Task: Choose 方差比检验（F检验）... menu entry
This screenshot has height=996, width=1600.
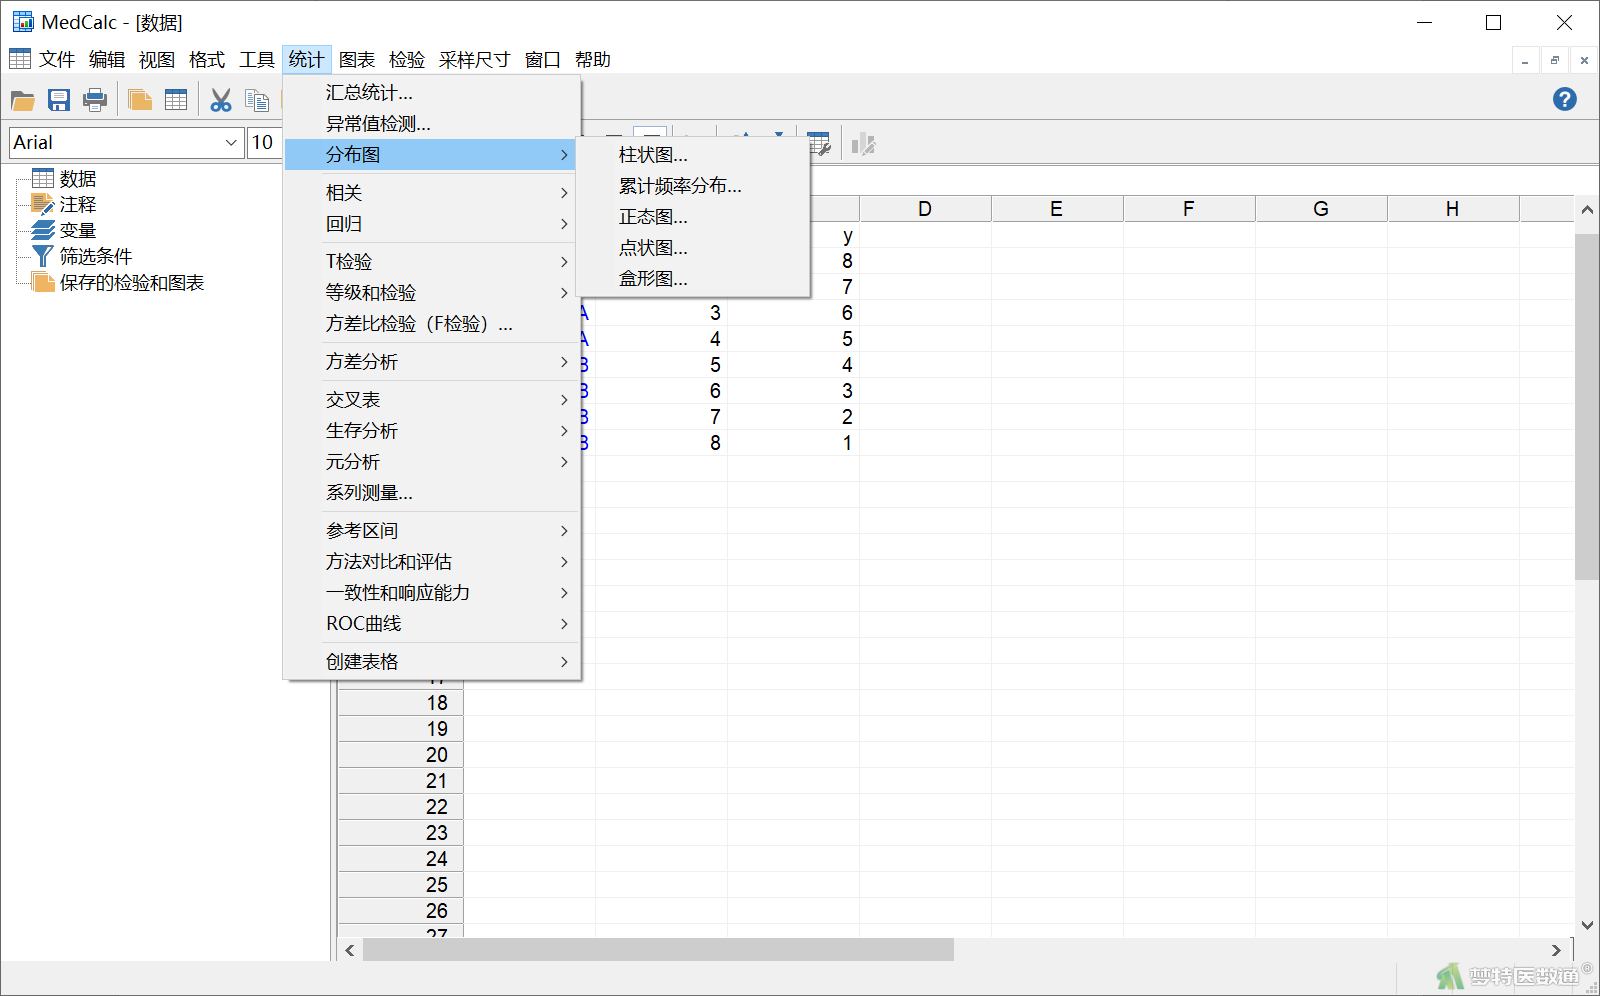Action: coord(432,324)
